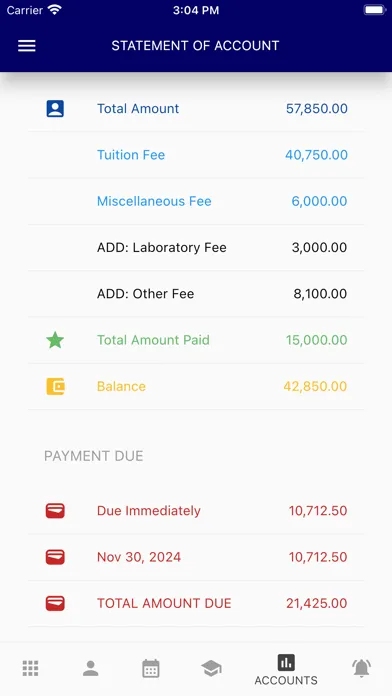Tap the card icon beside TOTAL AMOUNT DUE
This screenshot has width=392, height=696.
(x=55, y=603)
